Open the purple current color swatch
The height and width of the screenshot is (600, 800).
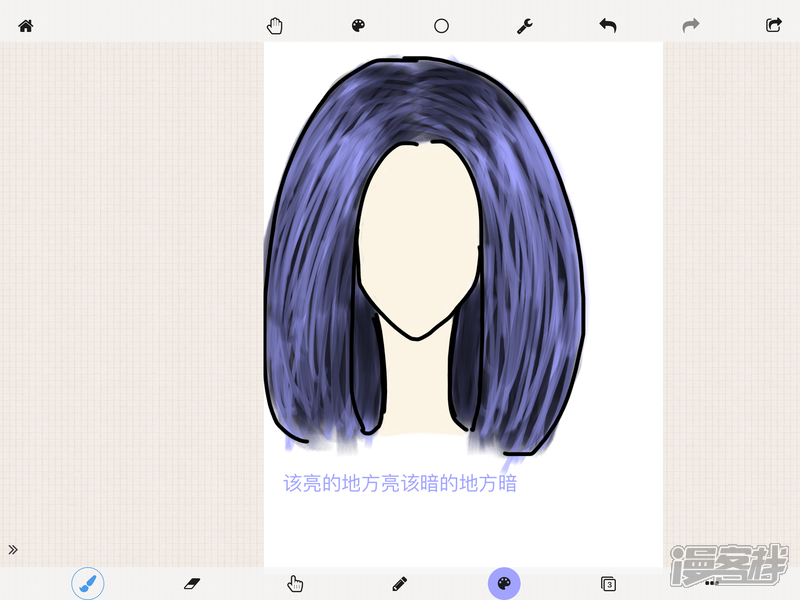click(x=504, y=582)
